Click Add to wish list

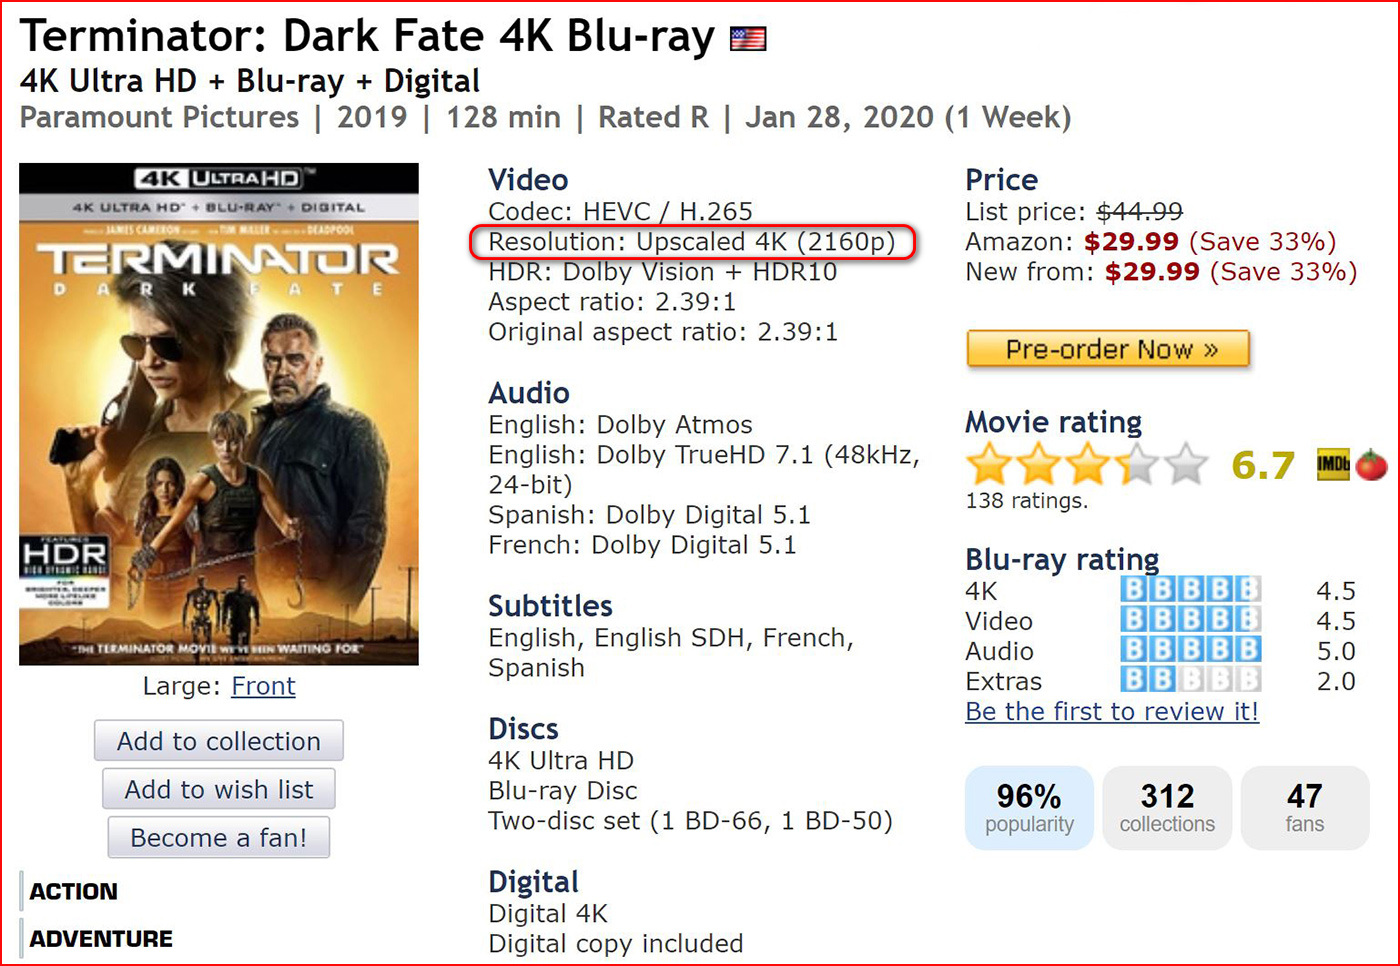pos(218,789)
